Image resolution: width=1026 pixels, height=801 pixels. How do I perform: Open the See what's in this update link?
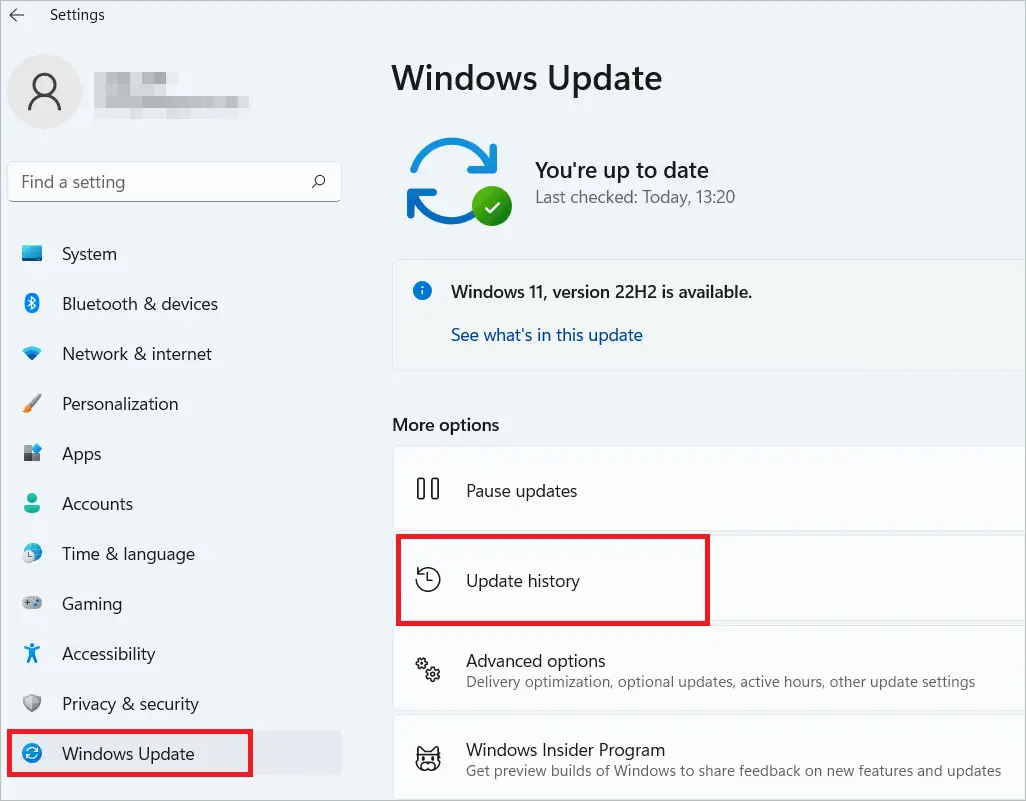547,335
